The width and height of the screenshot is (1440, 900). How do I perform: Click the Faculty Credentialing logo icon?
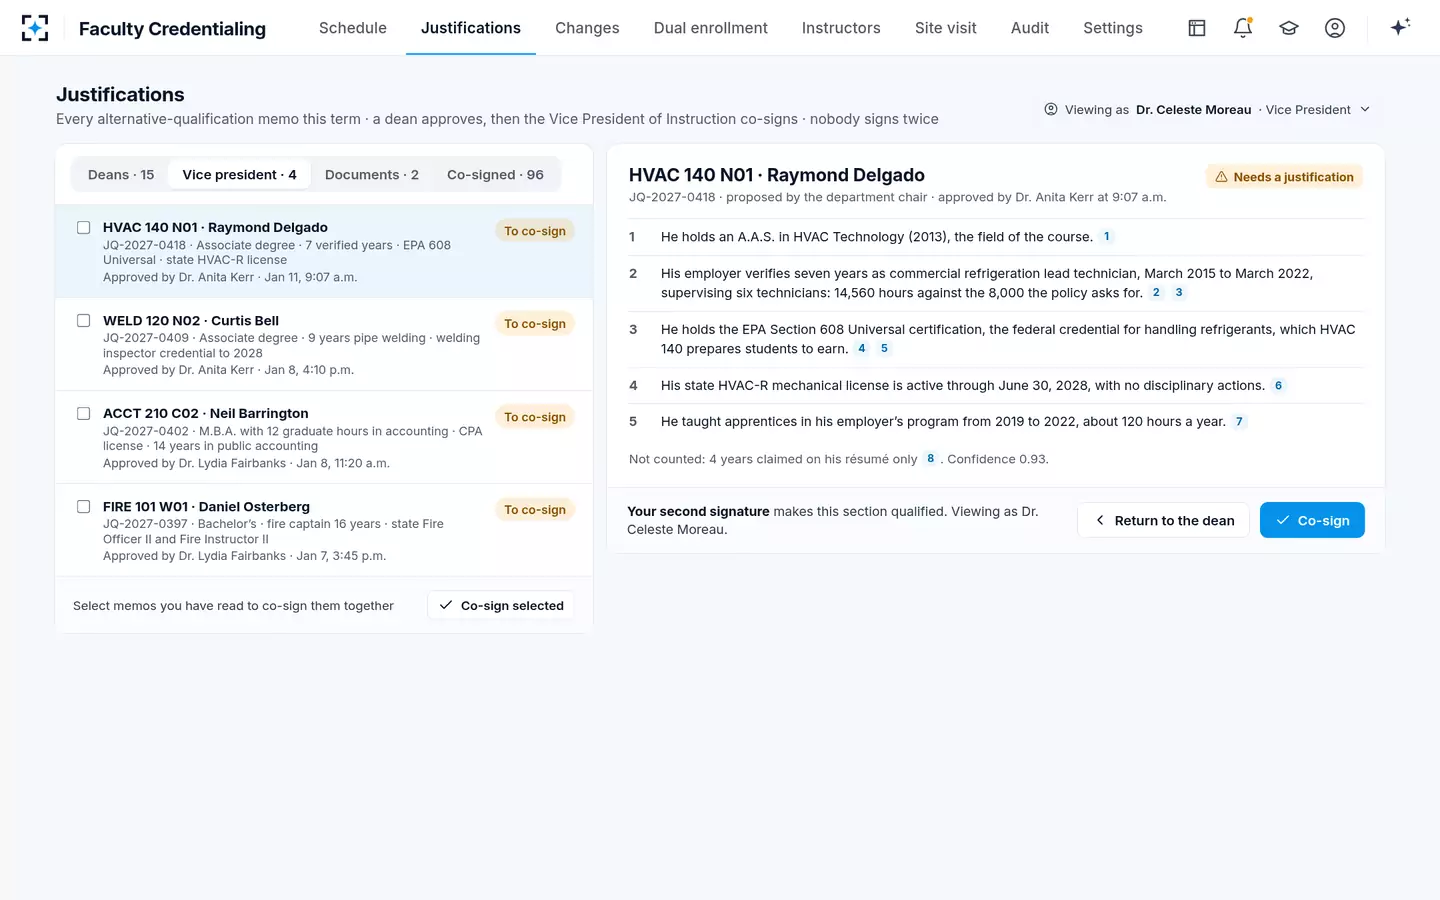35,28
